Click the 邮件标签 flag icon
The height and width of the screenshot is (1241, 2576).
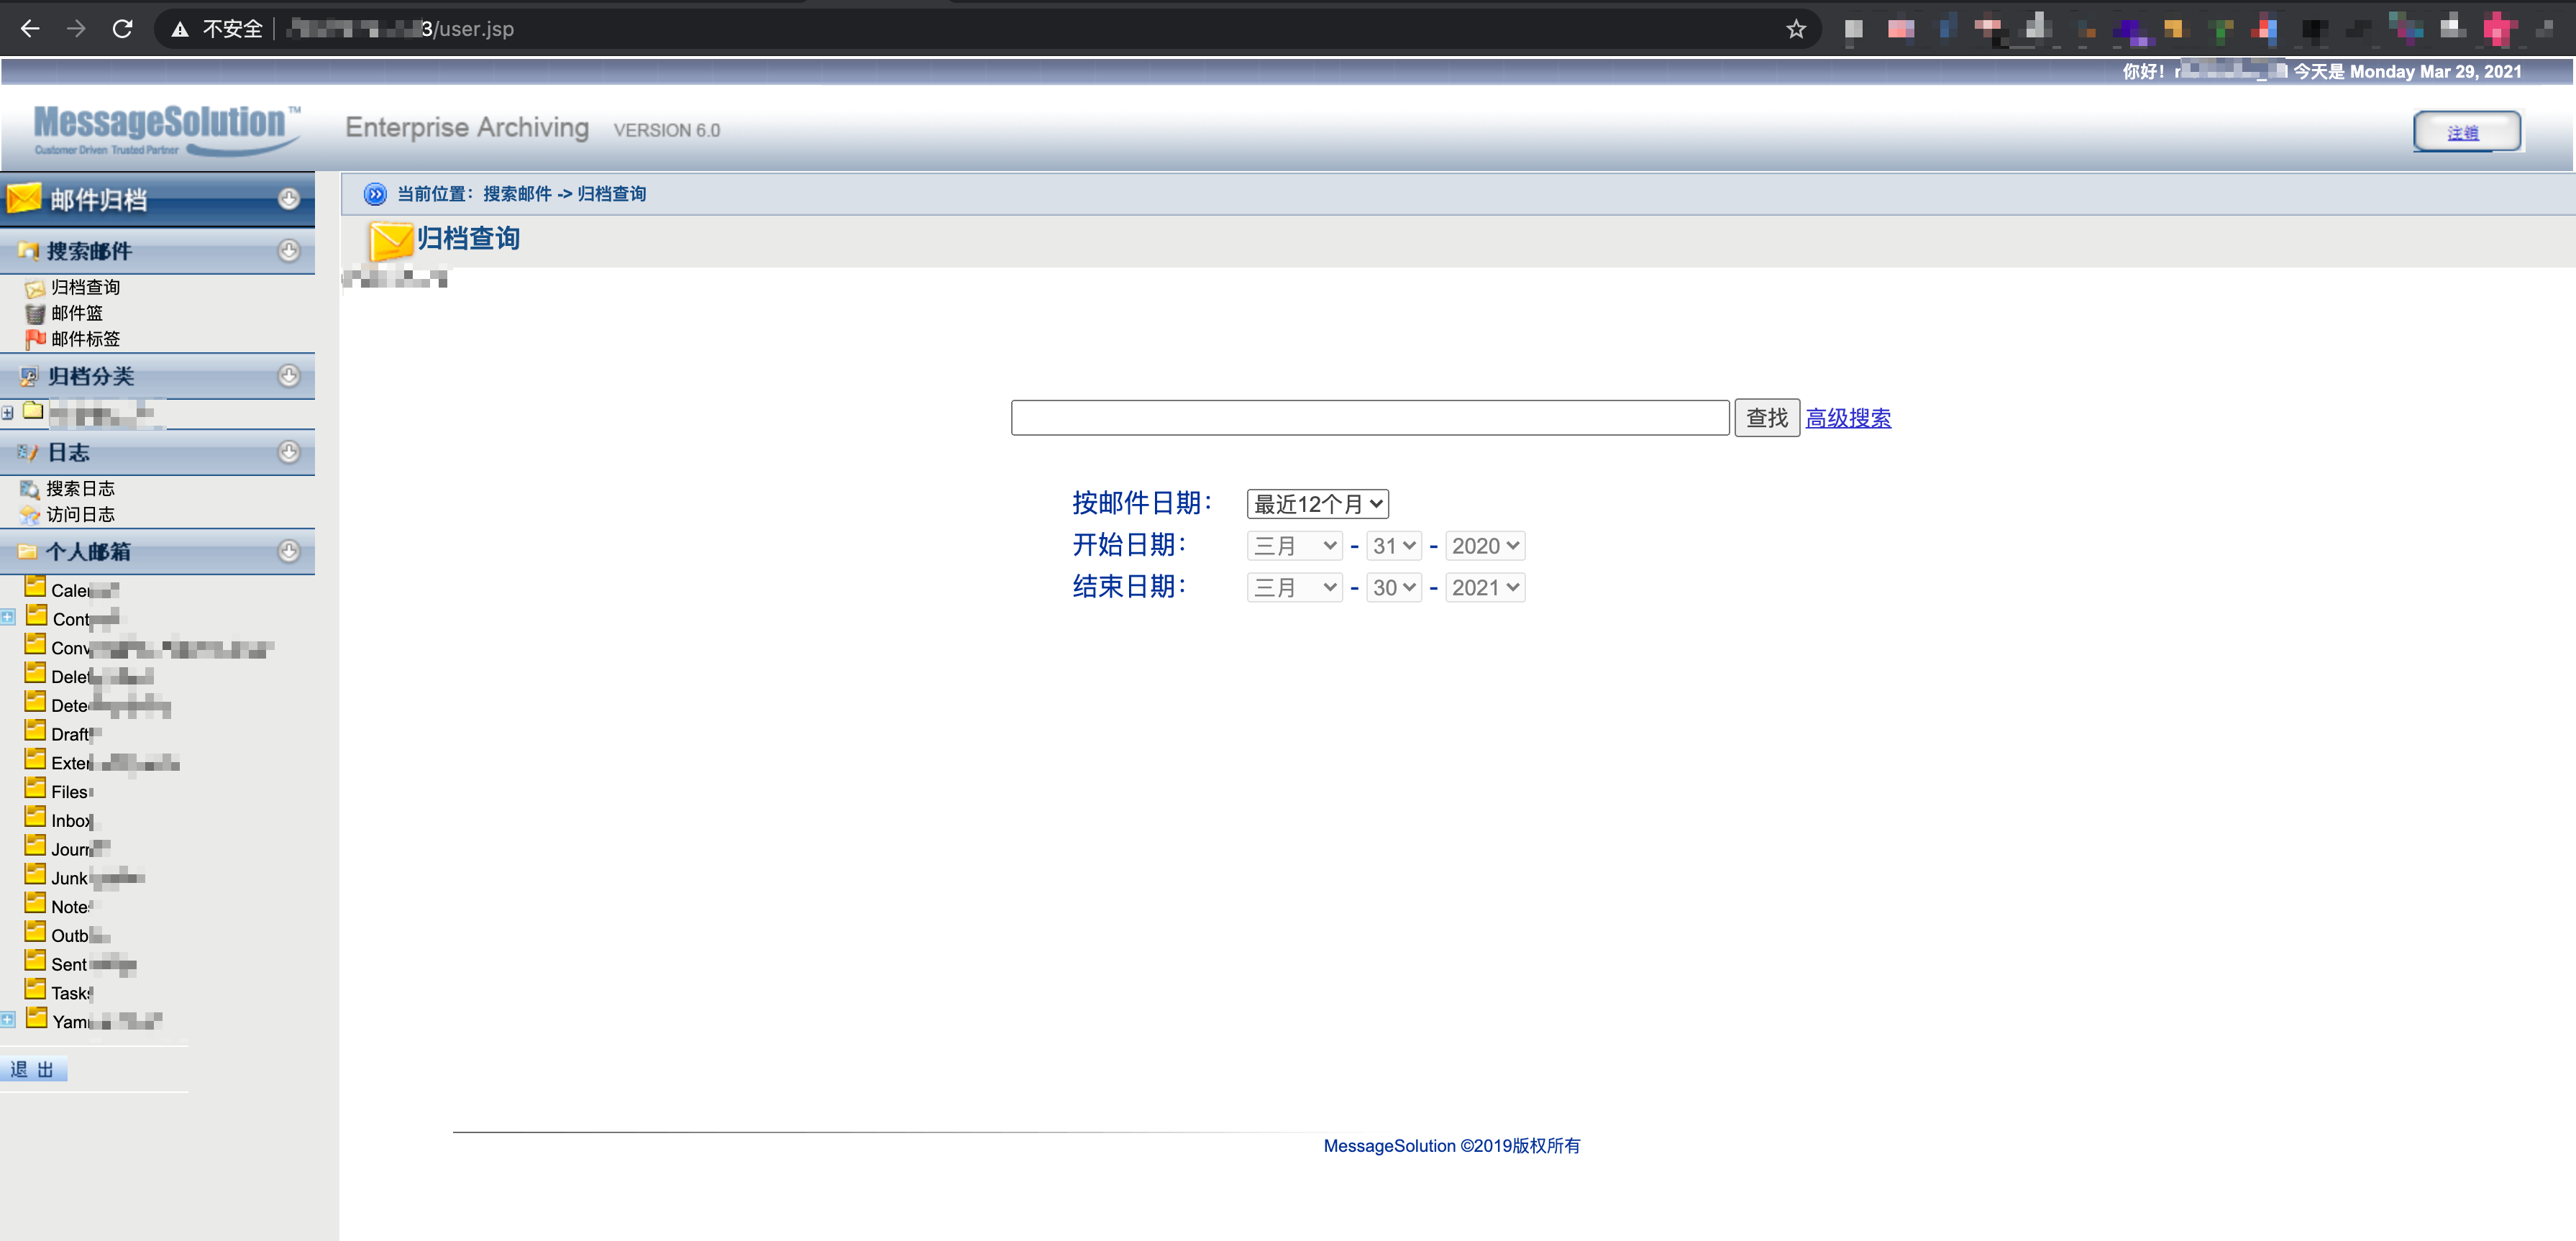pos(35,339)
